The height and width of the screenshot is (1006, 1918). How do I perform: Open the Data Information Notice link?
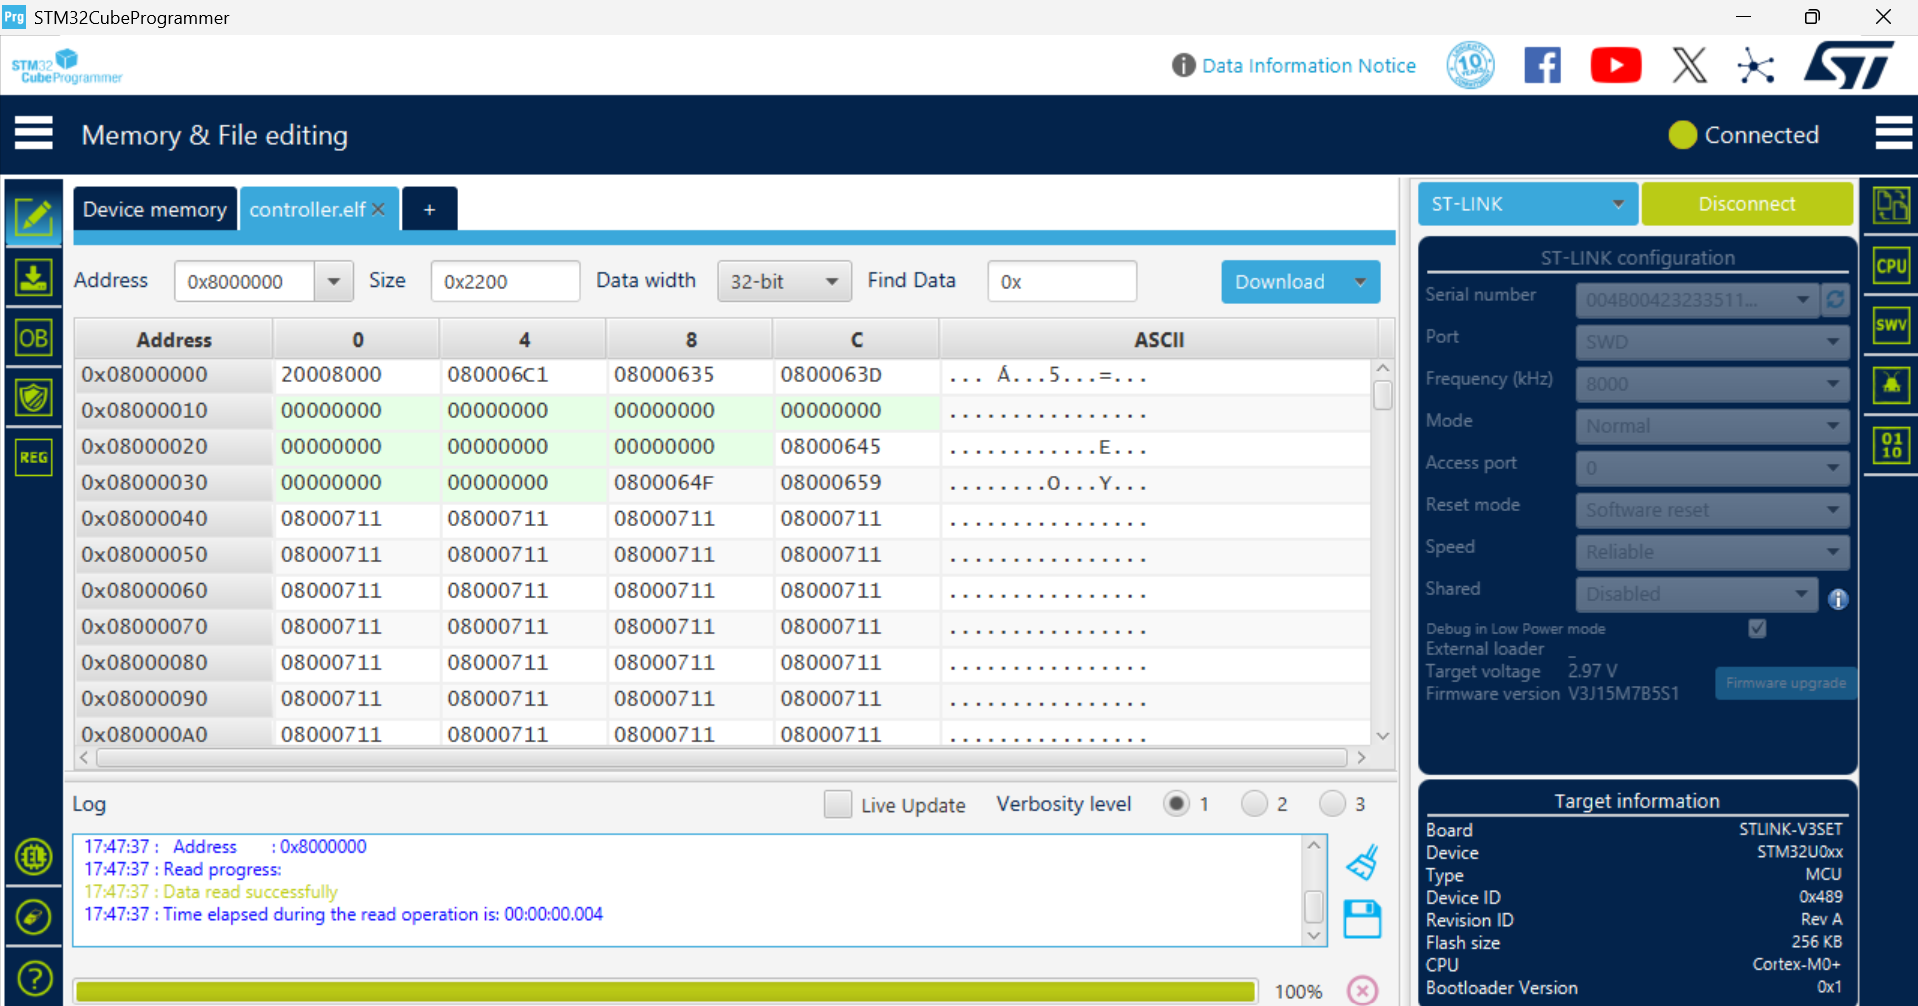click(x=1308, y=66)
